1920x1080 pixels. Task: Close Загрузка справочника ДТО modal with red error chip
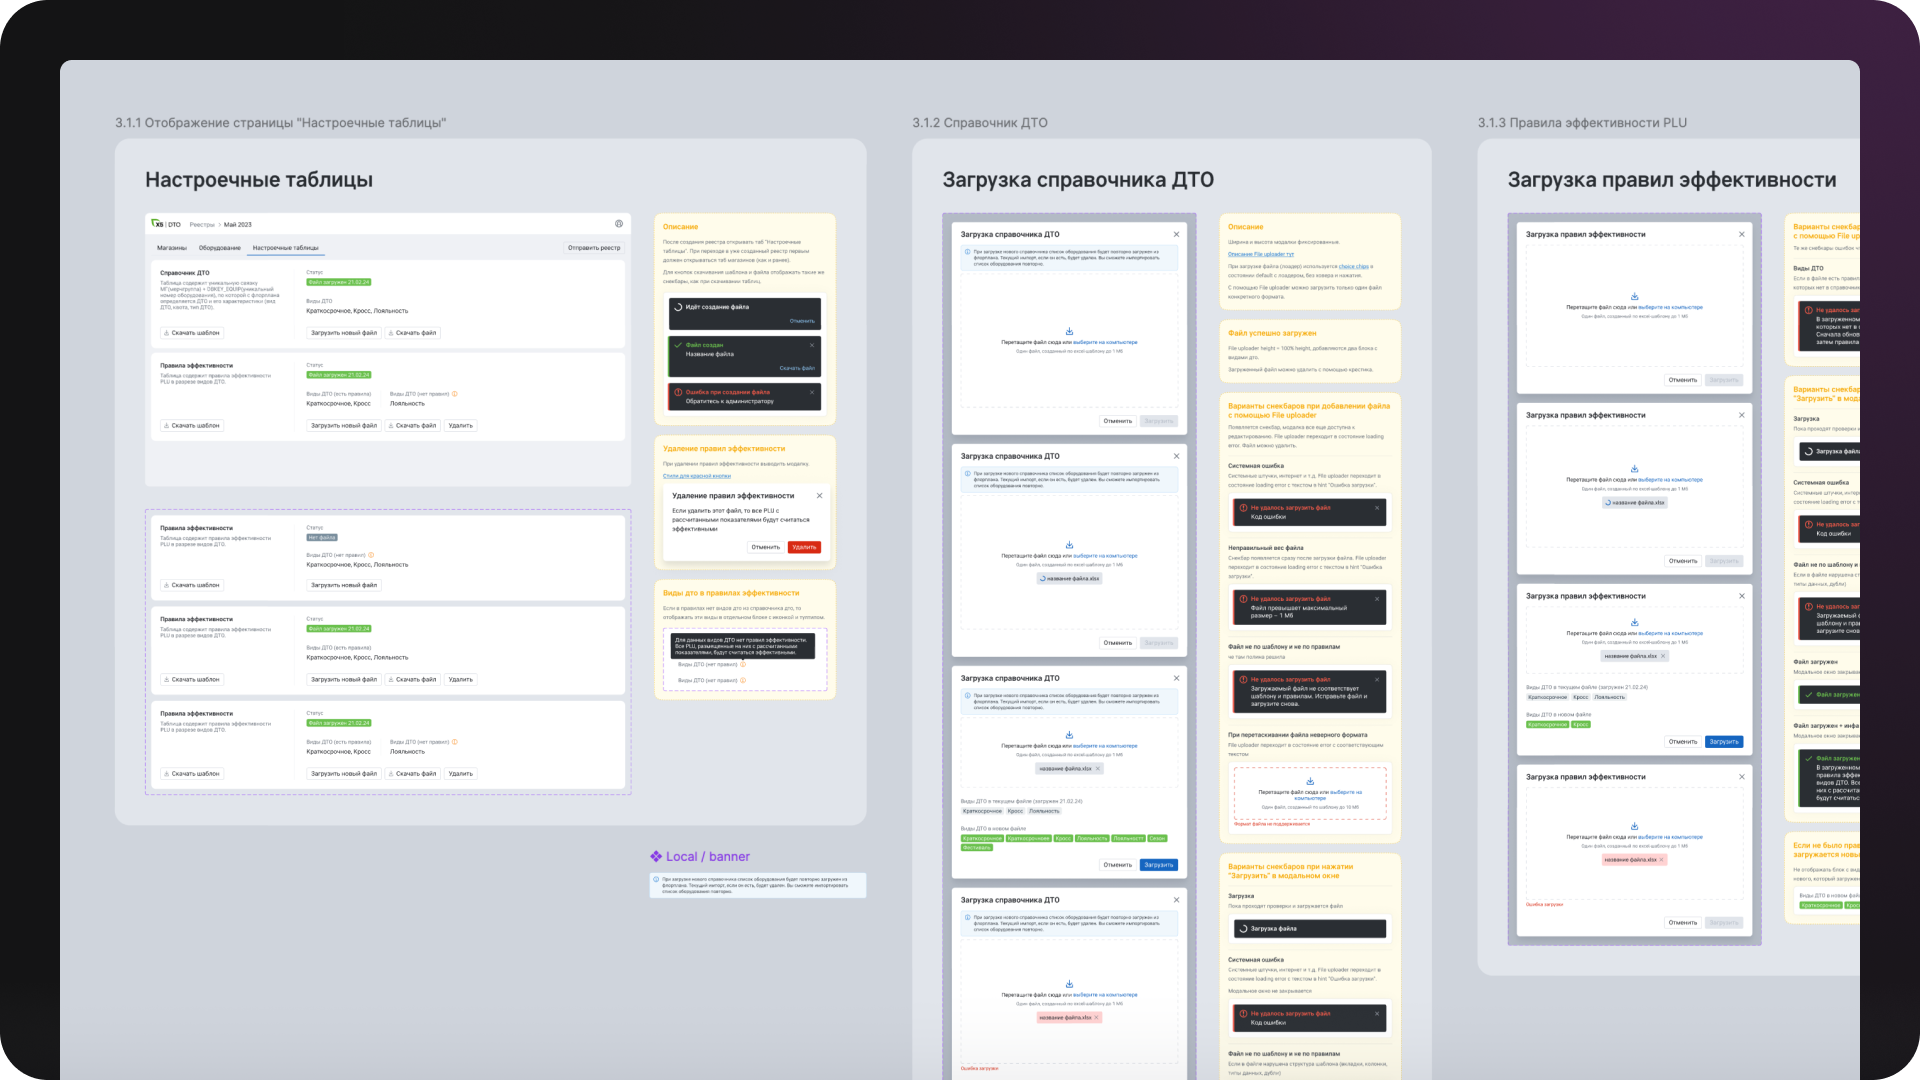[1176, 900]
